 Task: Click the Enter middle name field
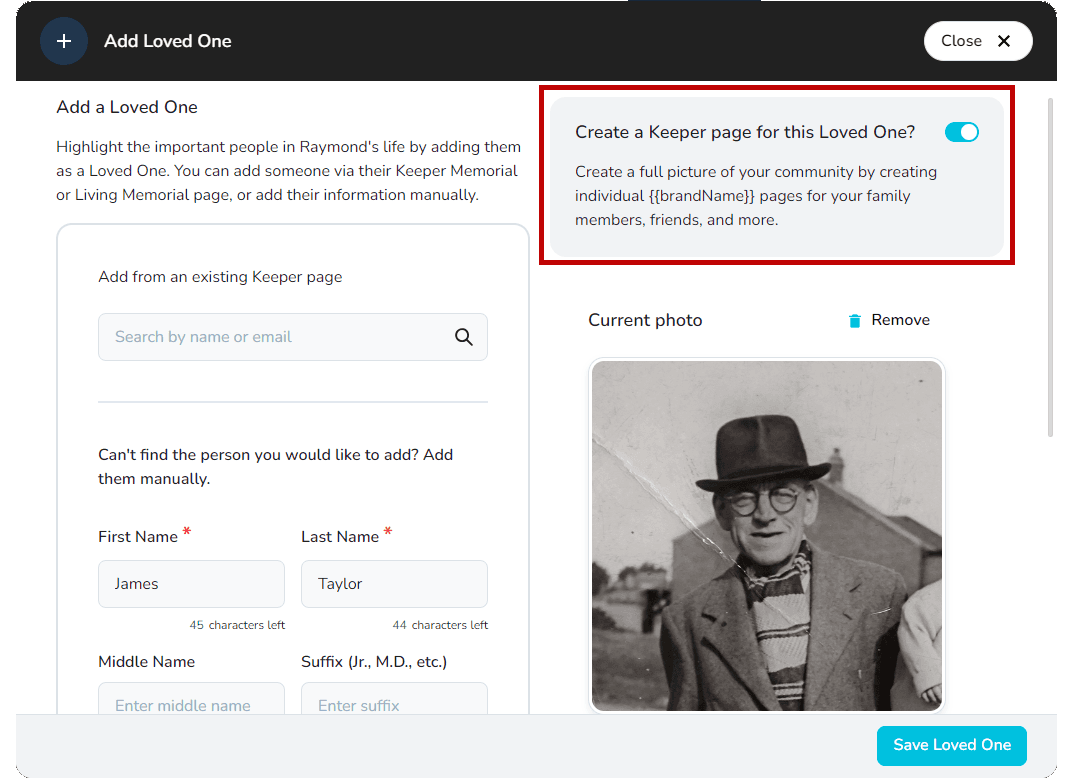pyautogui.click(x=191, y=705)
